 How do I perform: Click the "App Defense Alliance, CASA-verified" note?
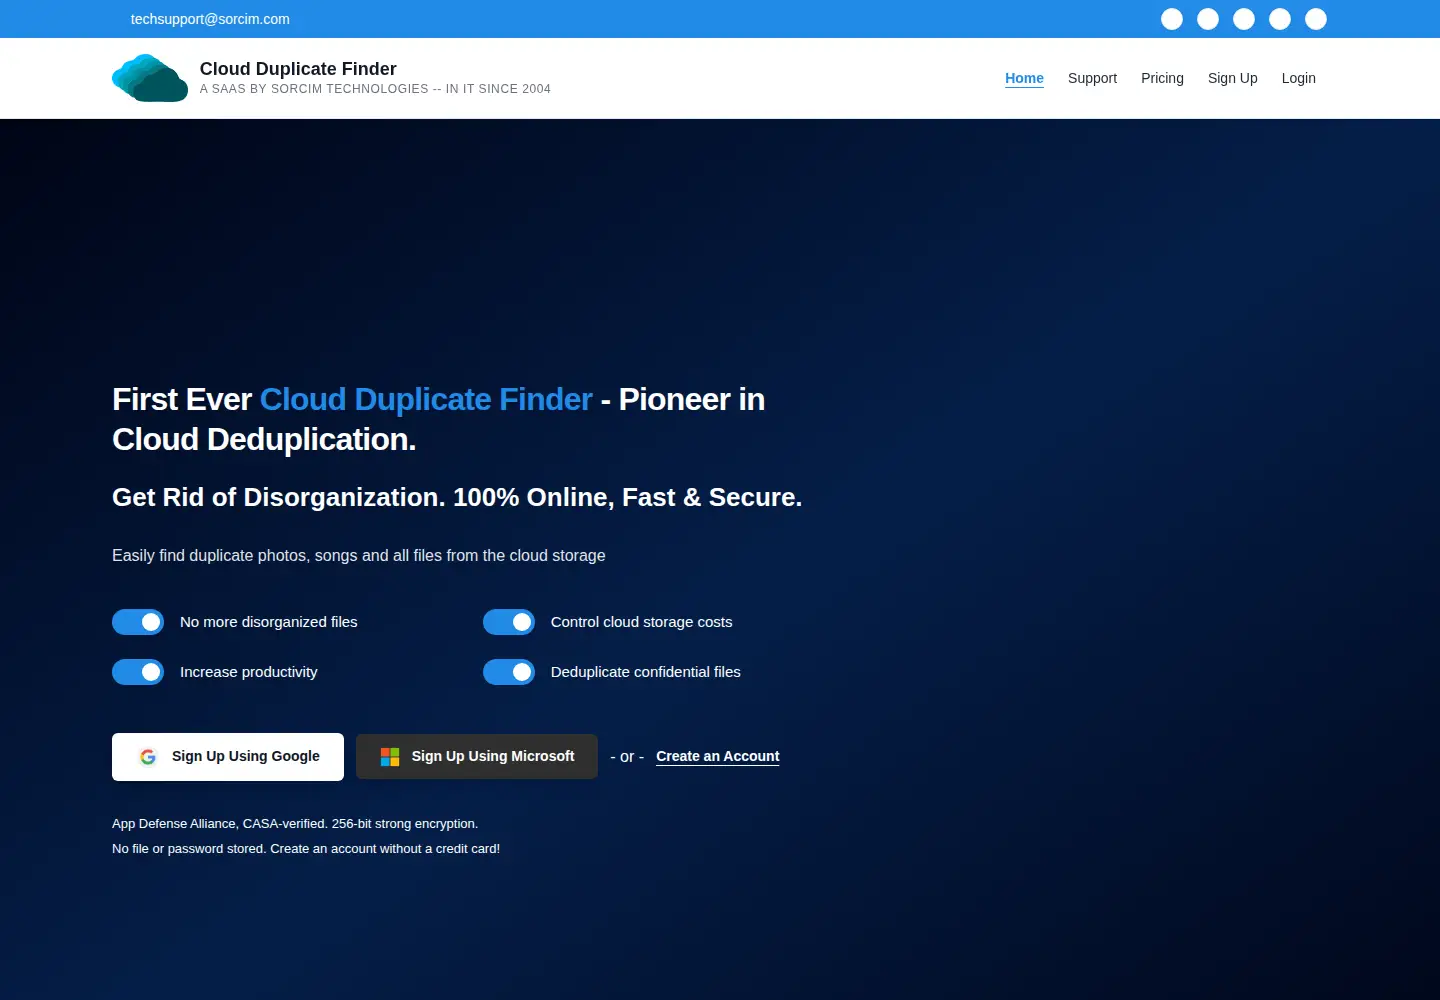tap(295, 824)
